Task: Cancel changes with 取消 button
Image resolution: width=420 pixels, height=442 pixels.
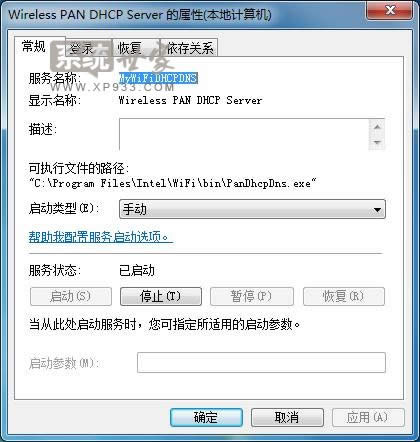Action: point(287,417)
